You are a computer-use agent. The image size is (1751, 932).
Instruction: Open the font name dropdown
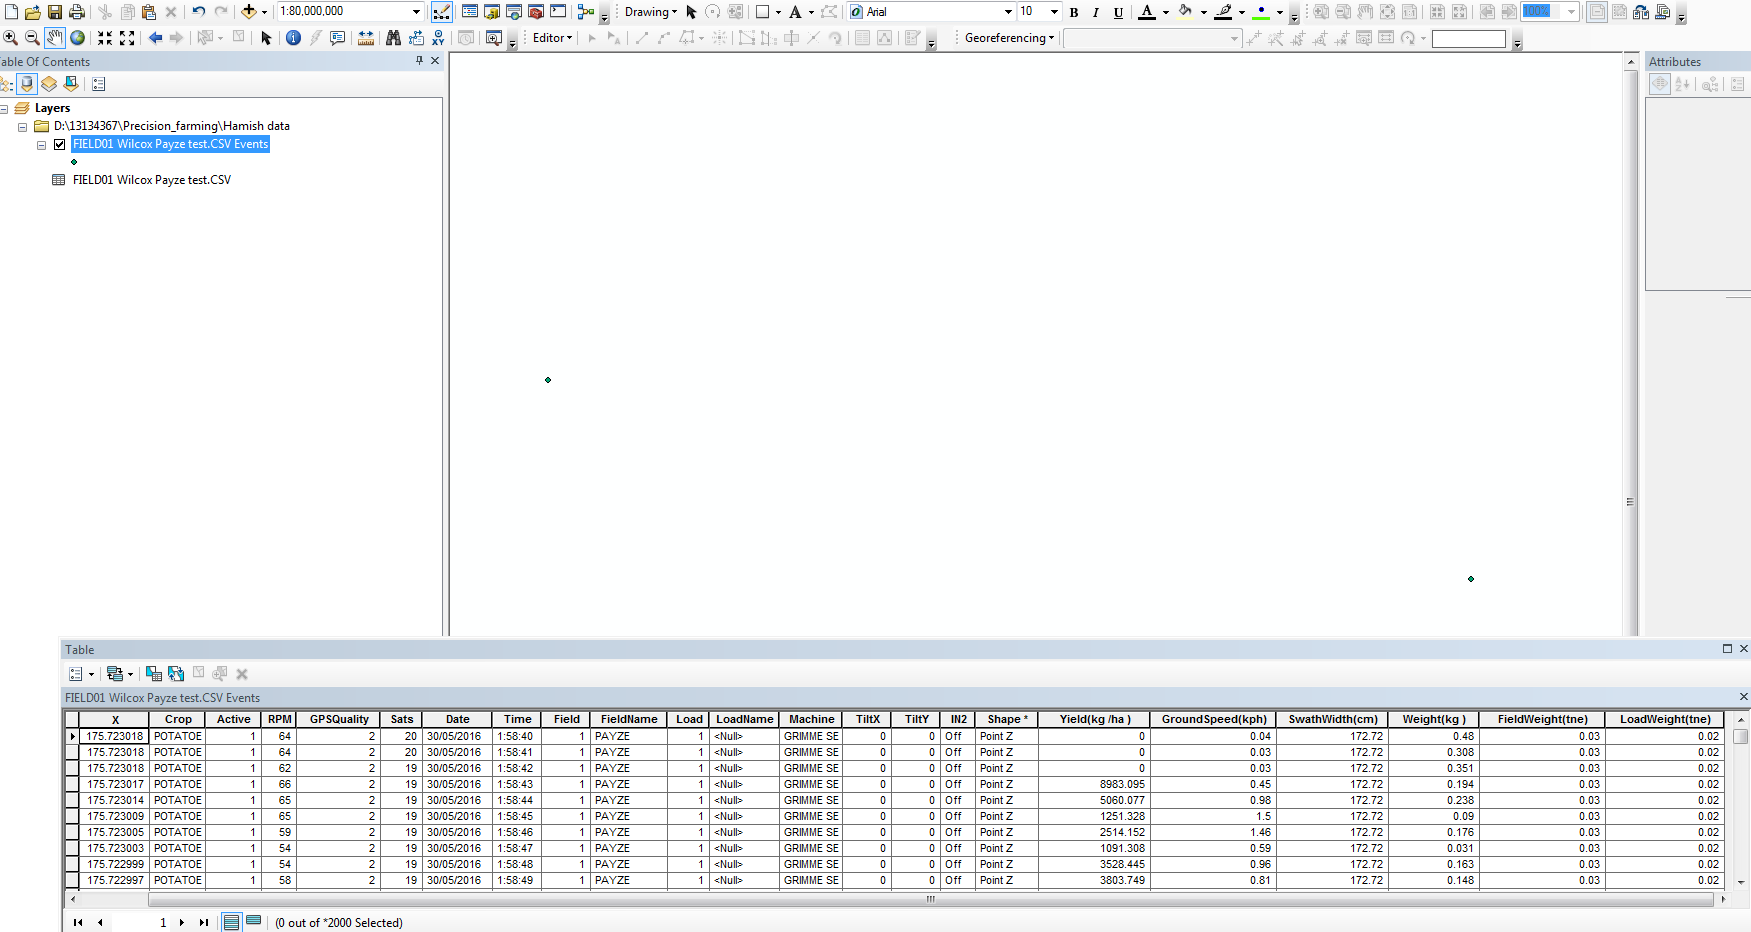pyautogui.click(x=1008, y=12)
